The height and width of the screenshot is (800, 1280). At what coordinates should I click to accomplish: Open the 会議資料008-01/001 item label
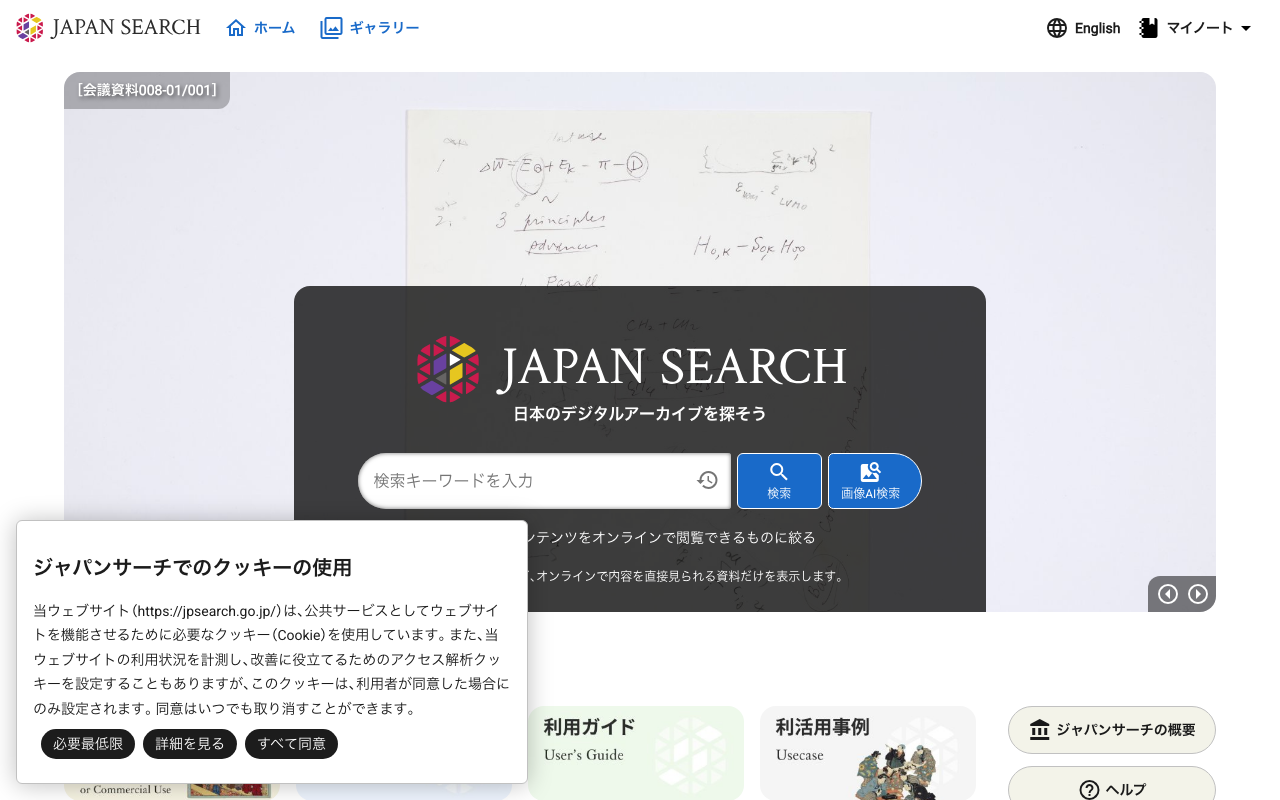[x=146, y=89]
